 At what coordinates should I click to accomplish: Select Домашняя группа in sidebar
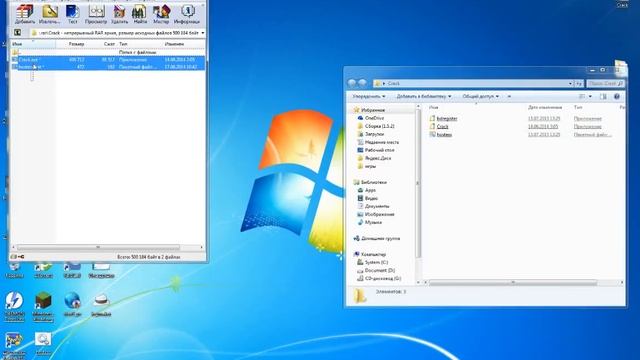(377, 238)
